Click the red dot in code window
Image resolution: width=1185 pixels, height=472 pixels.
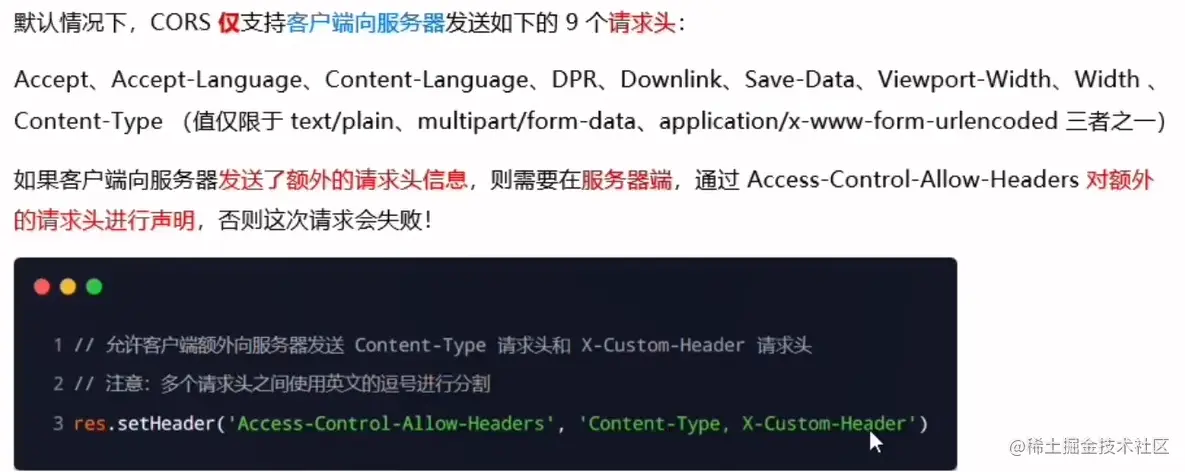coord(42,287)
